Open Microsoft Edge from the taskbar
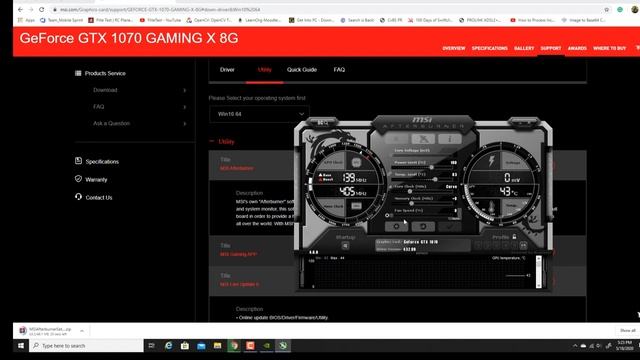The image size is (640, 360). click(x=168, y=346)
